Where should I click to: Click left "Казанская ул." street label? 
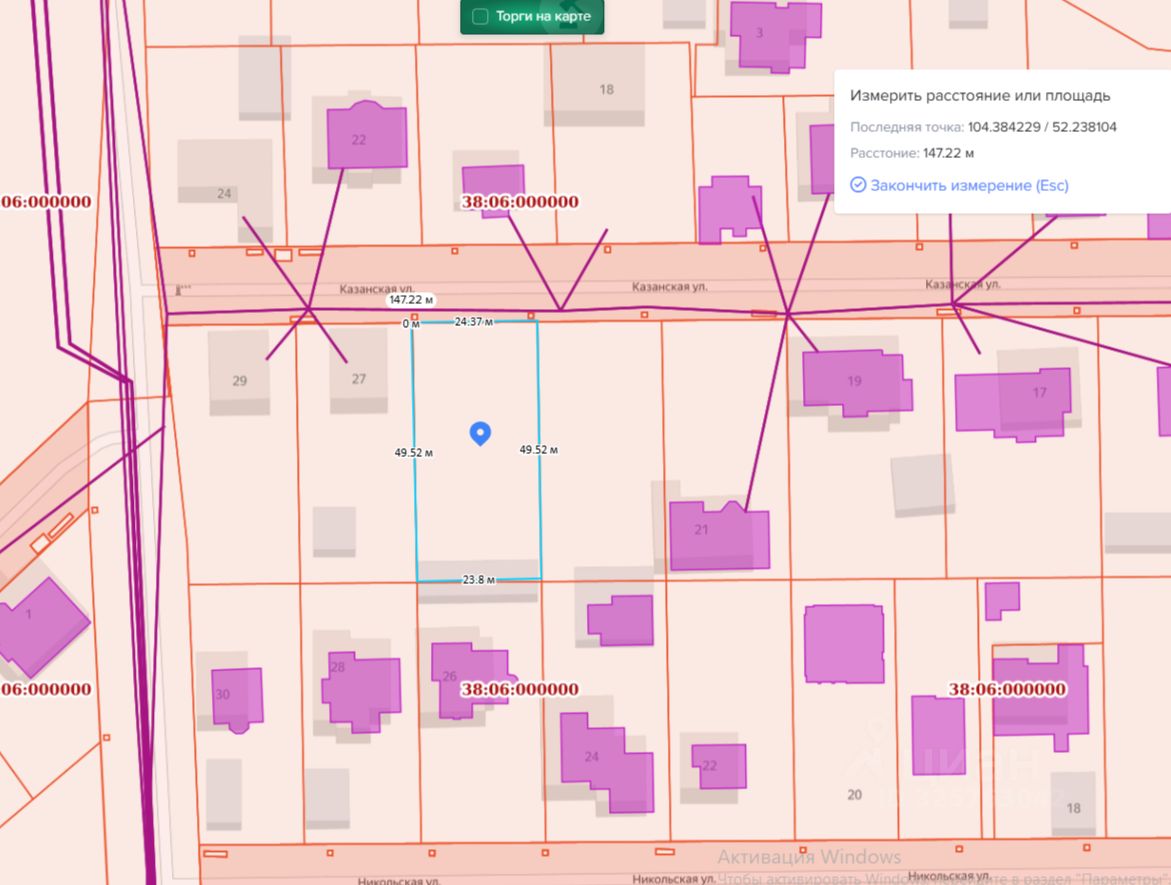(377, 288)
